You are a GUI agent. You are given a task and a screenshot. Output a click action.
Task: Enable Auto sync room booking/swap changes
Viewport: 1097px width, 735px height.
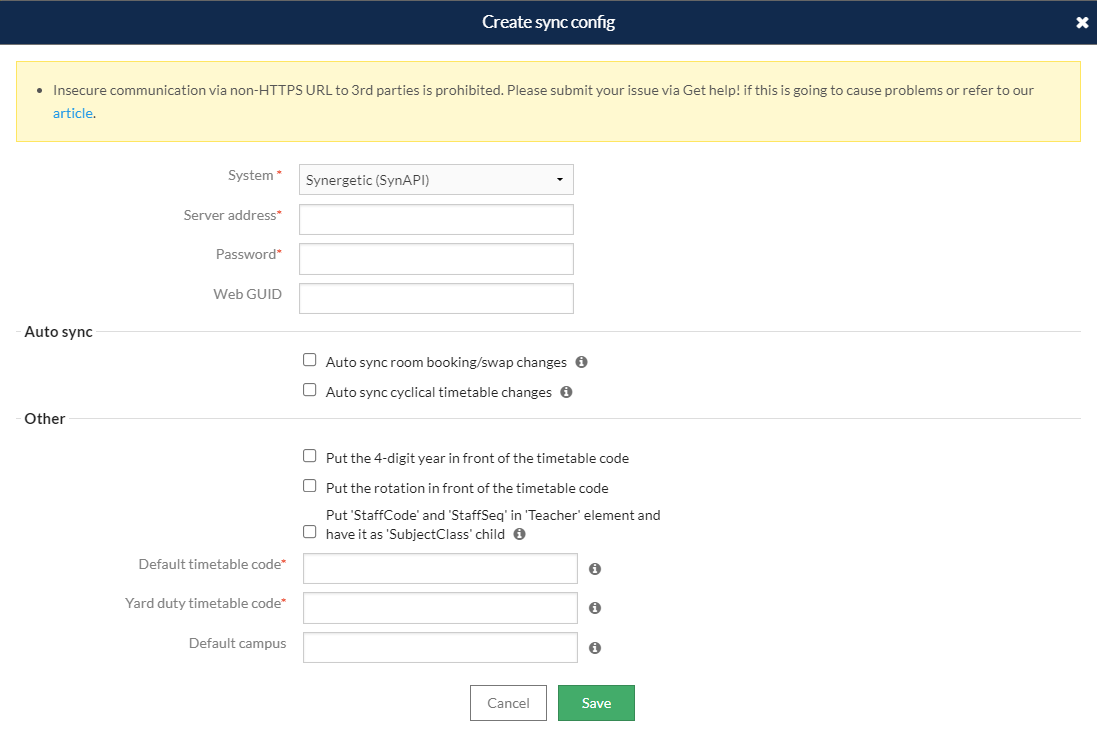(309, 360)
